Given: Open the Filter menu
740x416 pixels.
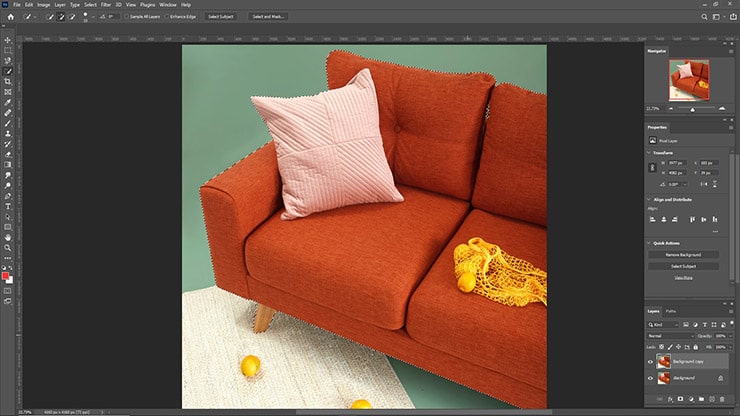Looking at the screenshot, I should coord(105,5).
